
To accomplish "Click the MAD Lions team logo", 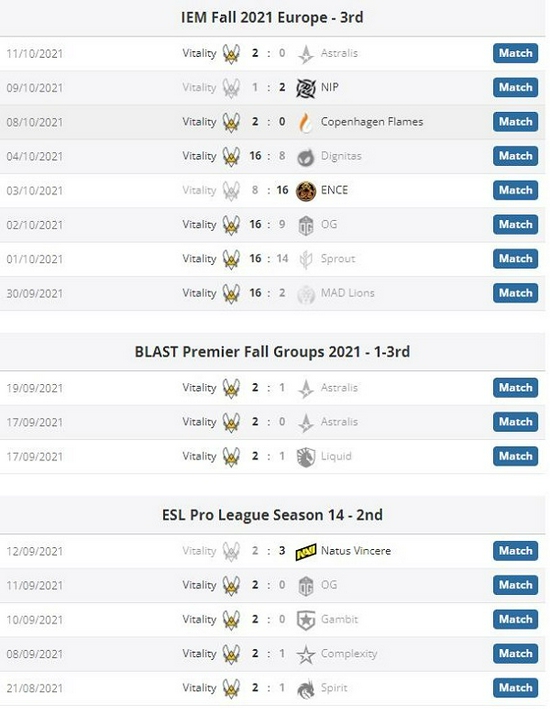I will coord(306,294).
